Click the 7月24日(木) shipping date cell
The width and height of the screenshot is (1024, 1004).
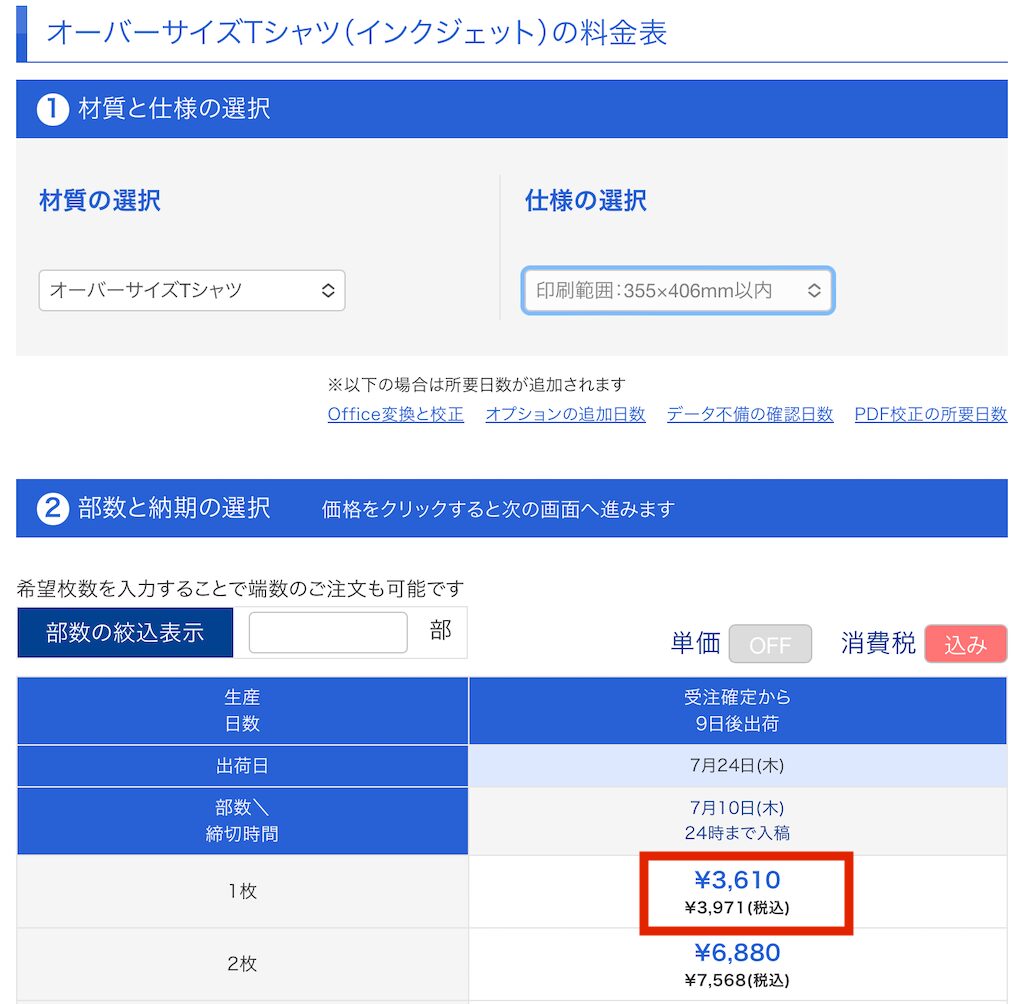pyautogui.click(x=737, y=766)
